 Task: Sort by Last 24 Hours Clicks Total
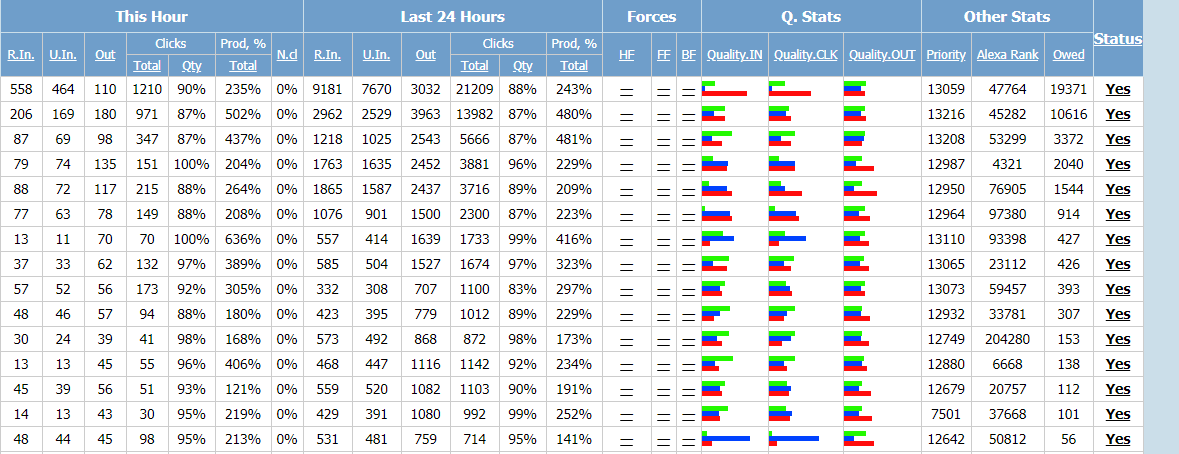click(x=474, y=65)
